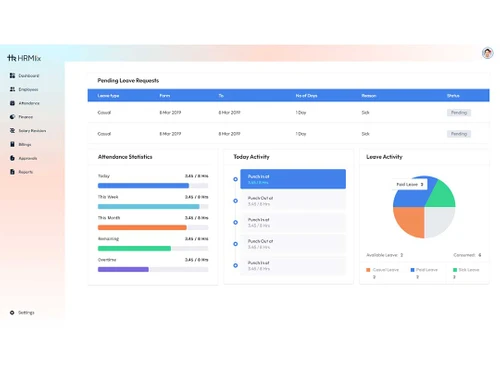
Task: Click the This Week progress bar
Action: pos(153,207)
